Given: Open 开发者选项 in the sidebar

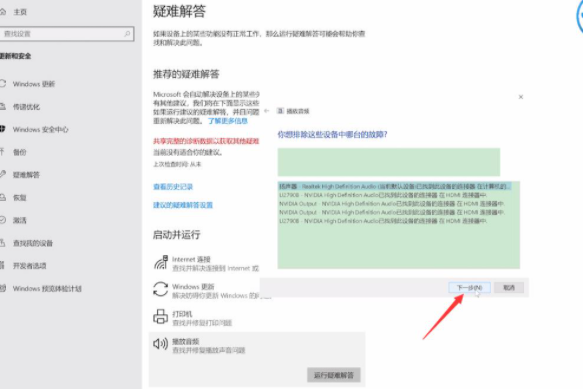Looking at the screenshot, I should [29, 266].
